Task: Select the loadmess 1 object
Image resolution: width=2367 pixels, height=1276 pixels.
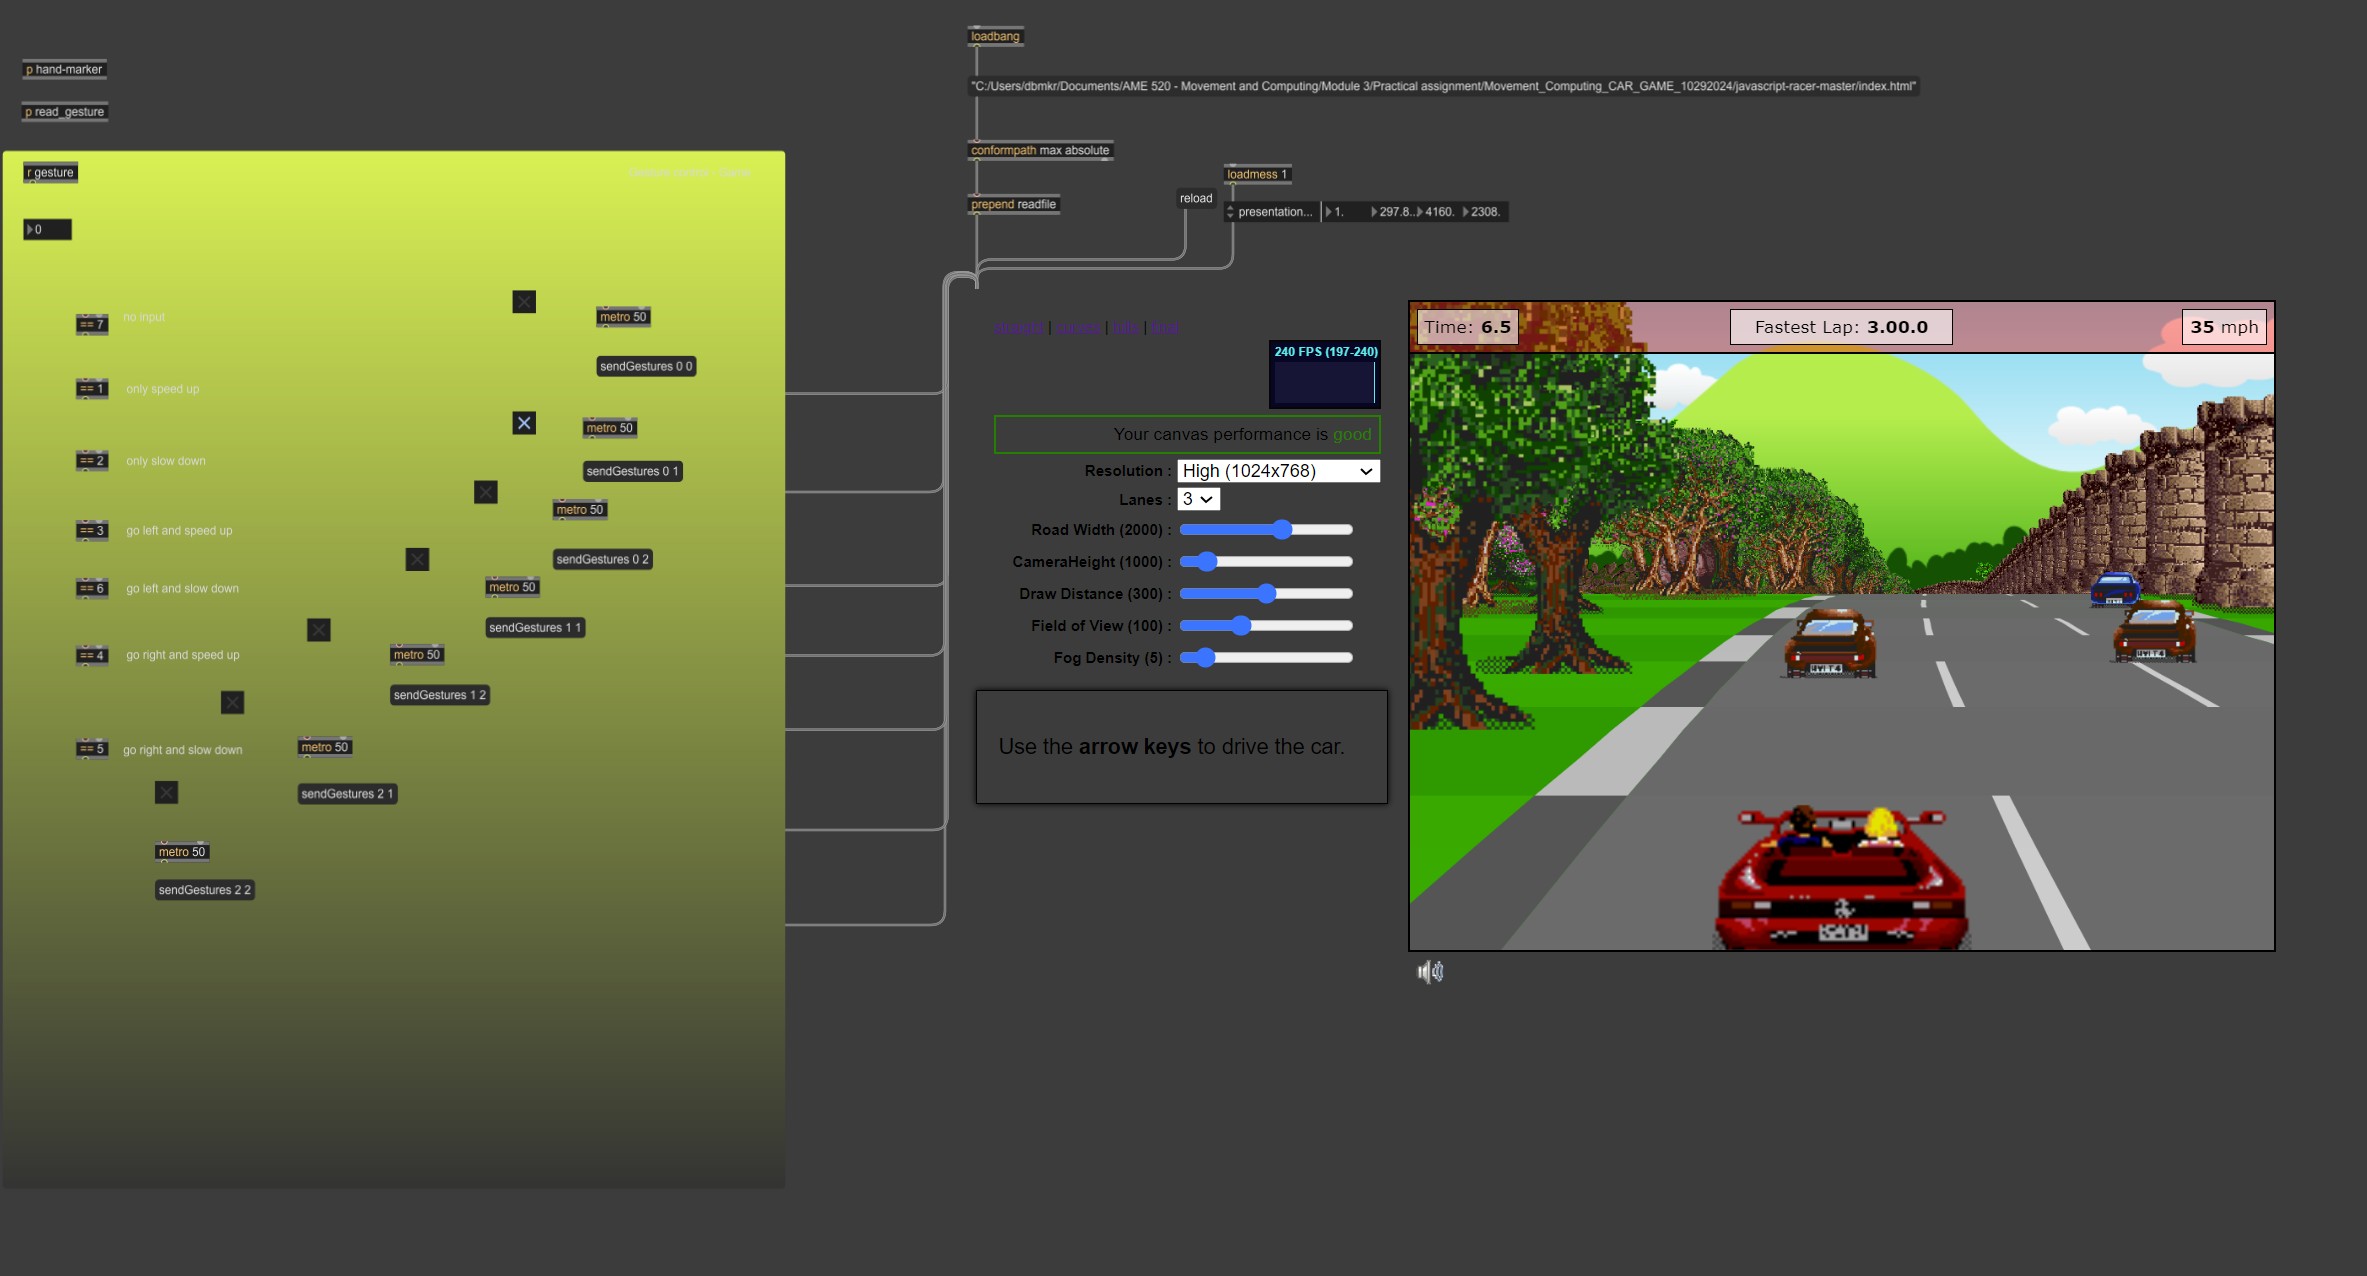Action: 1257,173
